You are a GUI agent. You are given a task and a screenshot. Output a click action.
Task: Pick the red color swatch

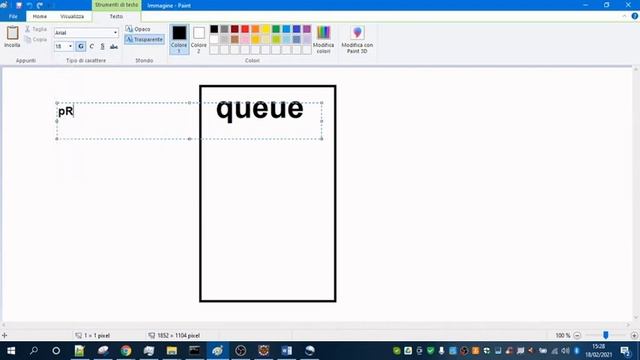pyautogui.click(x=245, y=29)
